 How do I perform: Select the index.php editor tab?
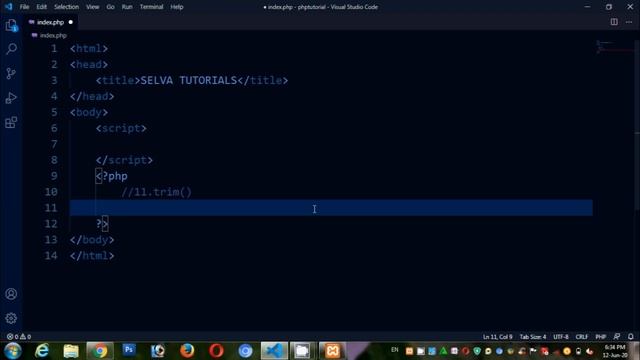coord(51,22)
